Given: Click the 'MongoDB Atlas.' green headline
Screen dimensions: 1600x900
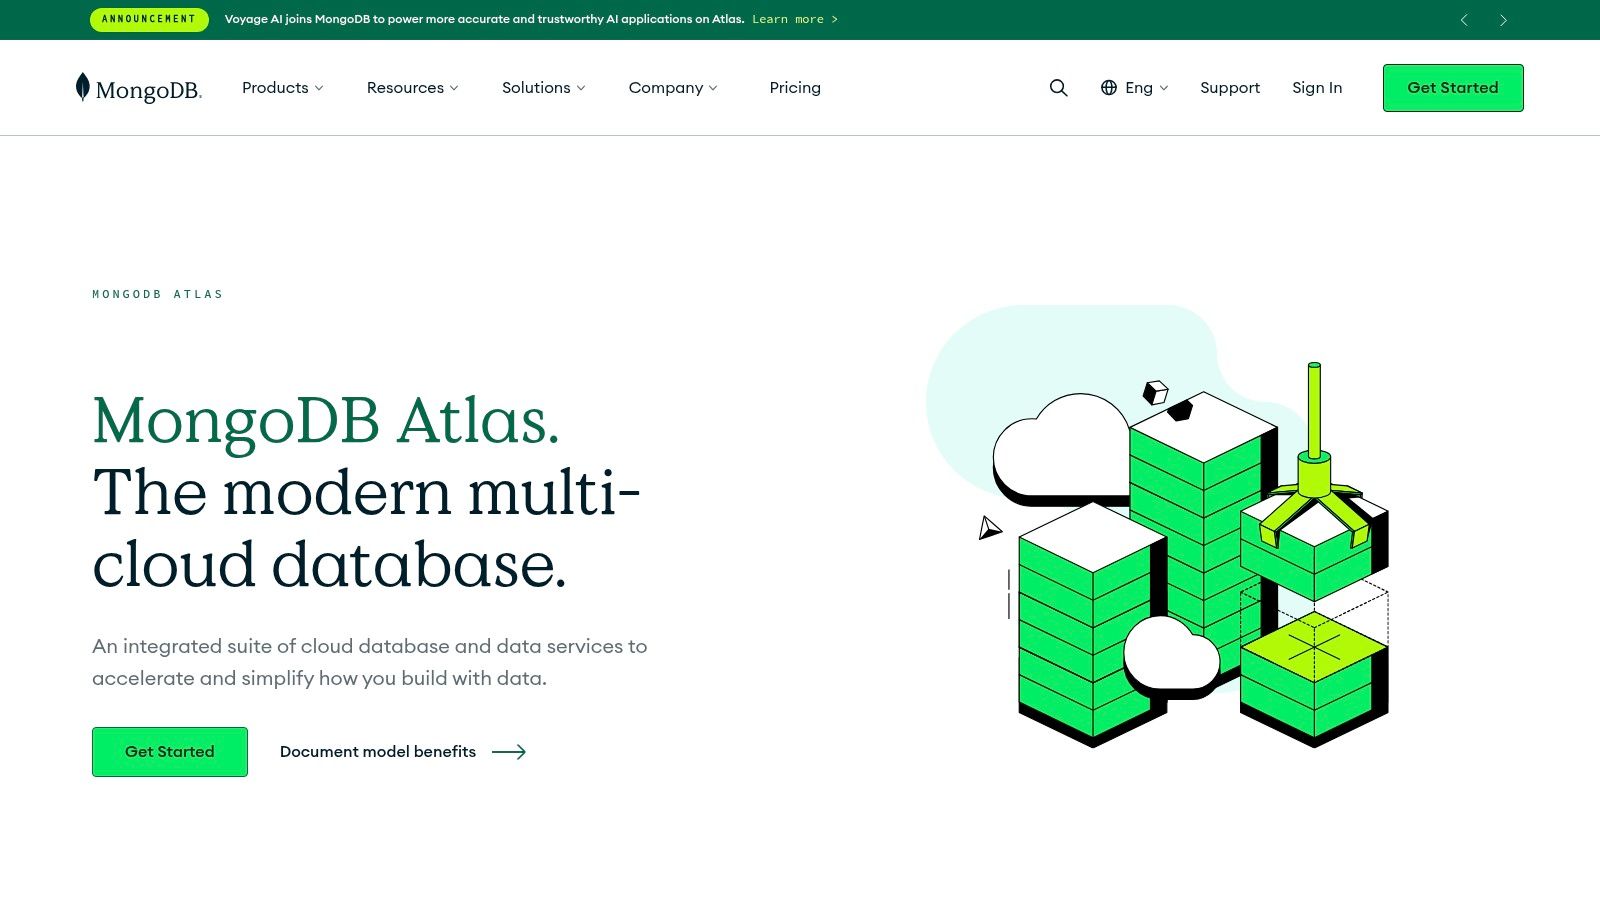Looking at the screenshot, I should point(326,420).
